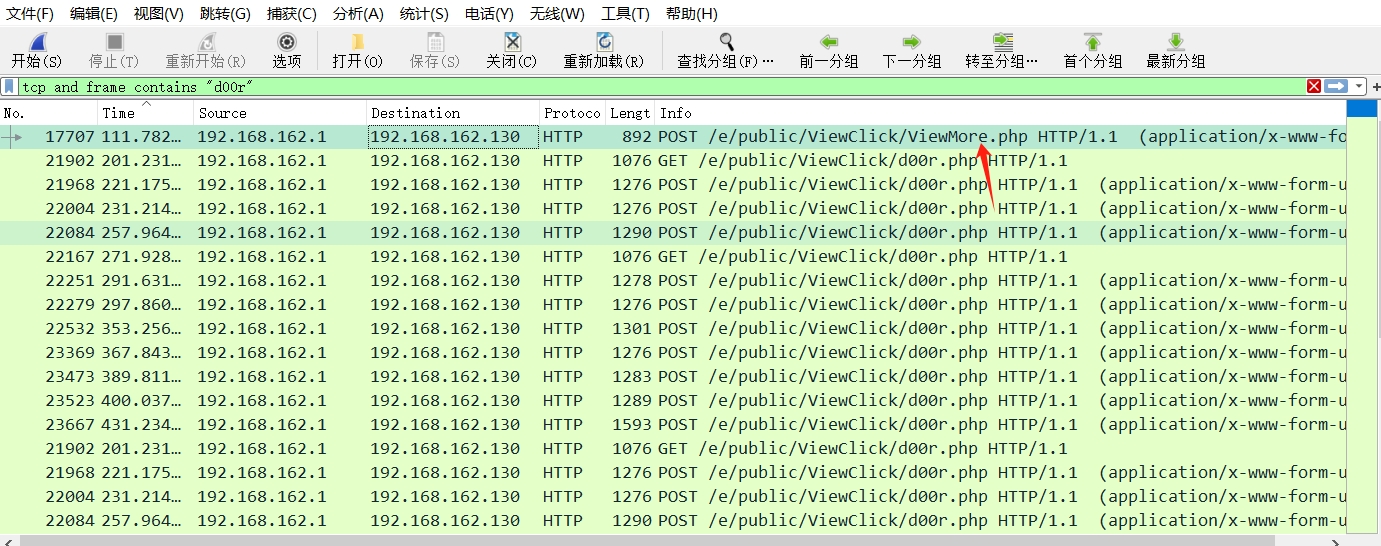This screenshot has width=1381, height=546.
Task: Open a capture file with 打开(O)
Action: click(x=357, y=42)
